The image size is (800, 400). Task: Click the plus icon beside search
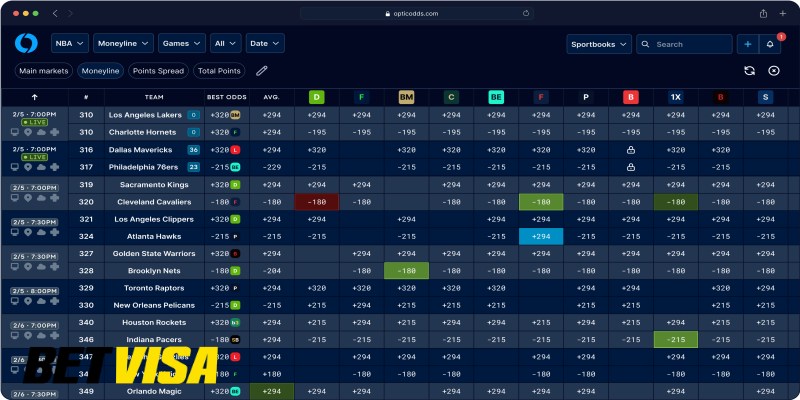point(747,44)
